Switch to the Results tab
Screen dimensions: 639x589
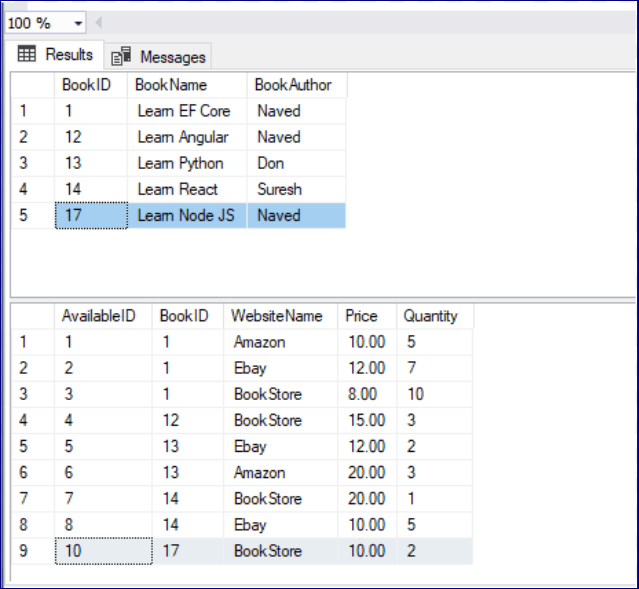(56, 55)
